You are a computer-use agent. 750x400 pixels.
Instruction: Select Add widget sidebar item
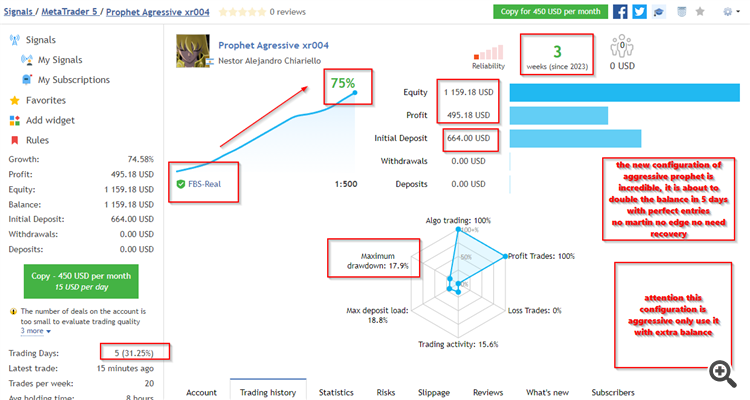[x=50, y=121]
